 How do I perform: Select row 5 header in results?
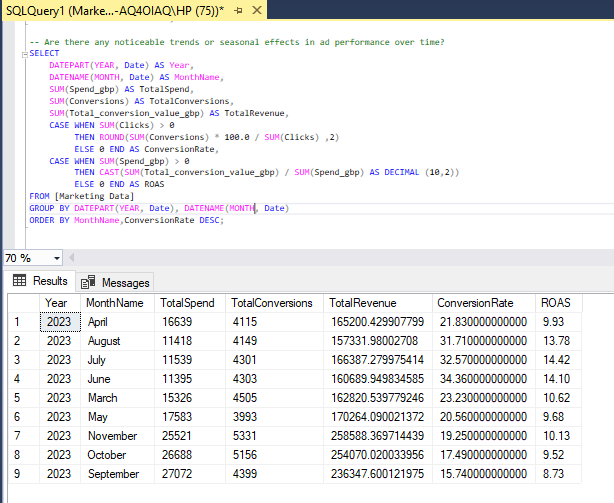[23, 398]
